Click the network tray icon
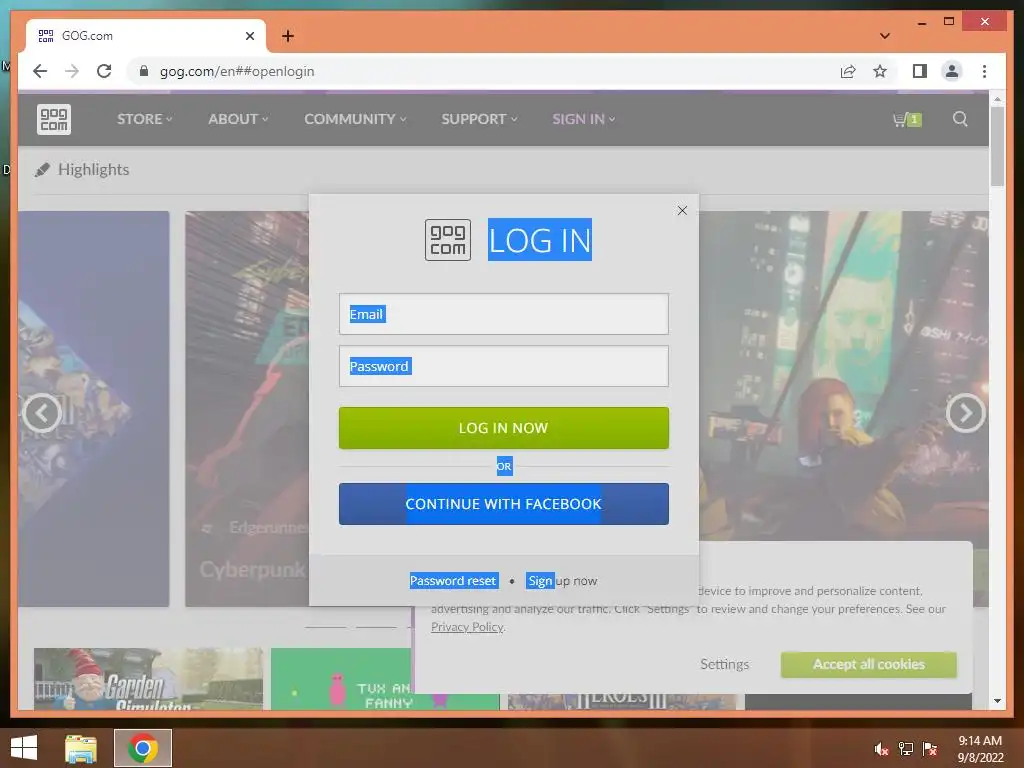Image resolution: width=1024 pixels, height=768 pixels. point(906,749)
